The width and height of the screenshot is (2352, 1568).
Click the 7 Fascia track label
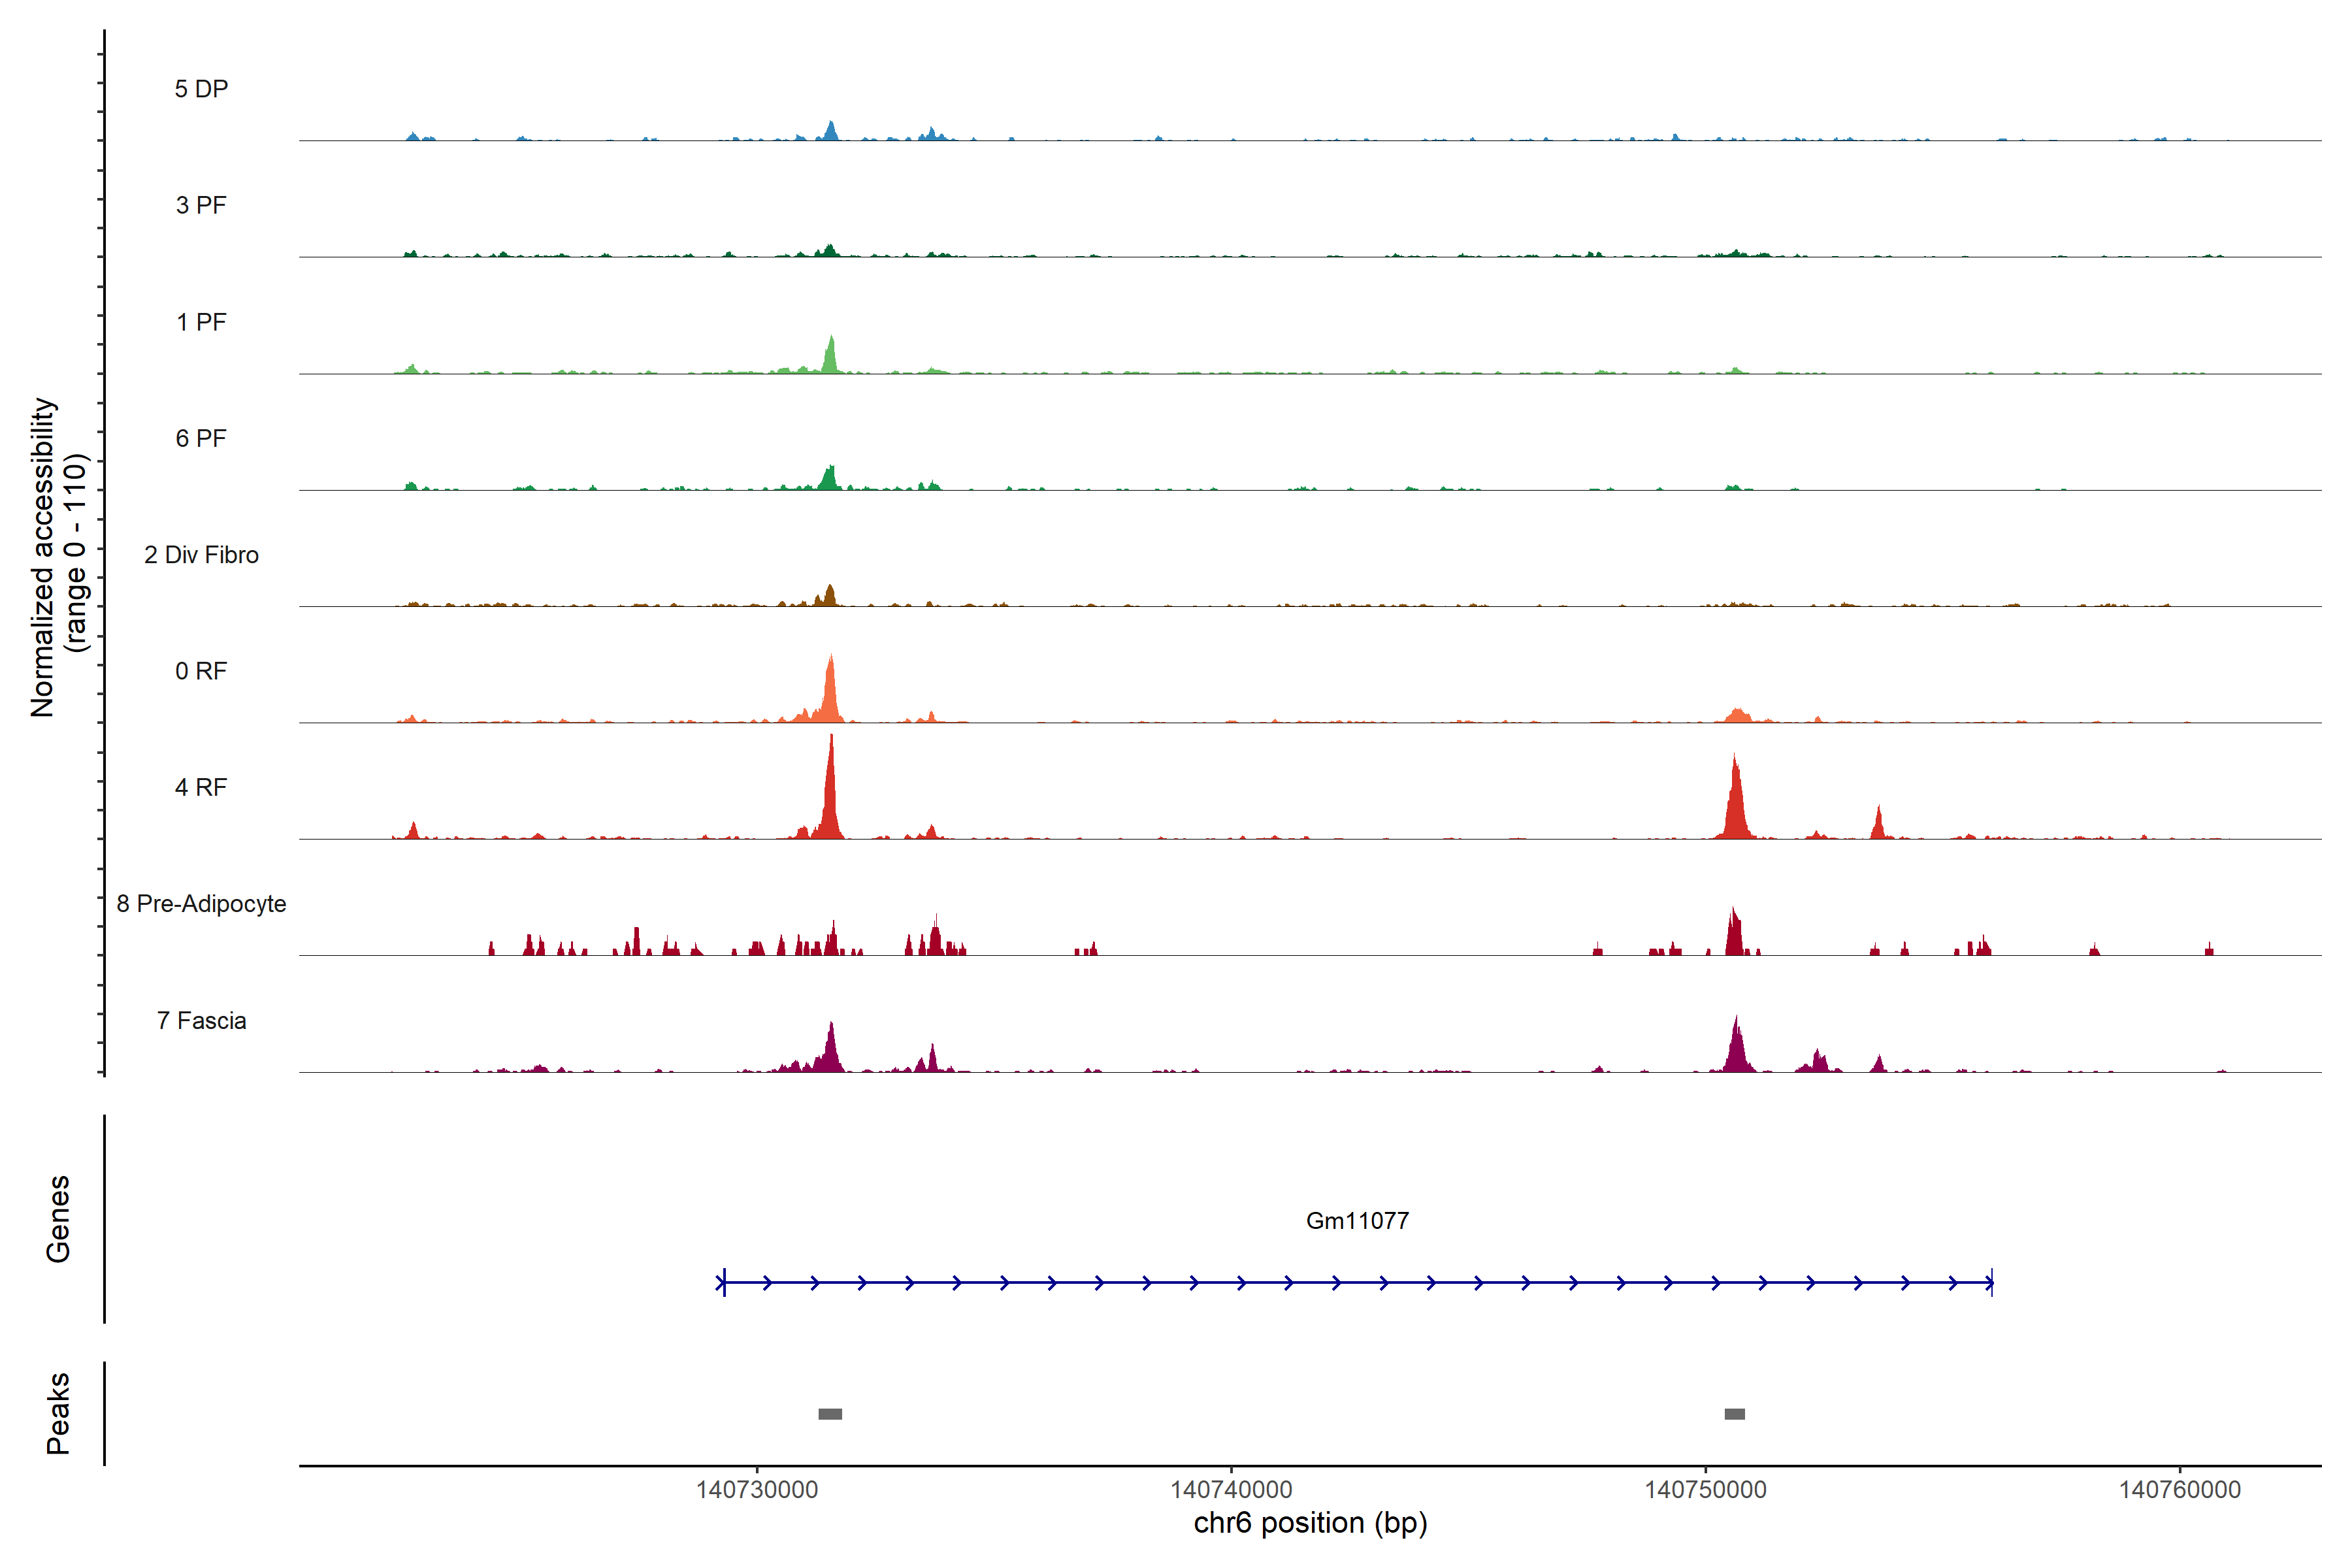[x=201, y=1020]
